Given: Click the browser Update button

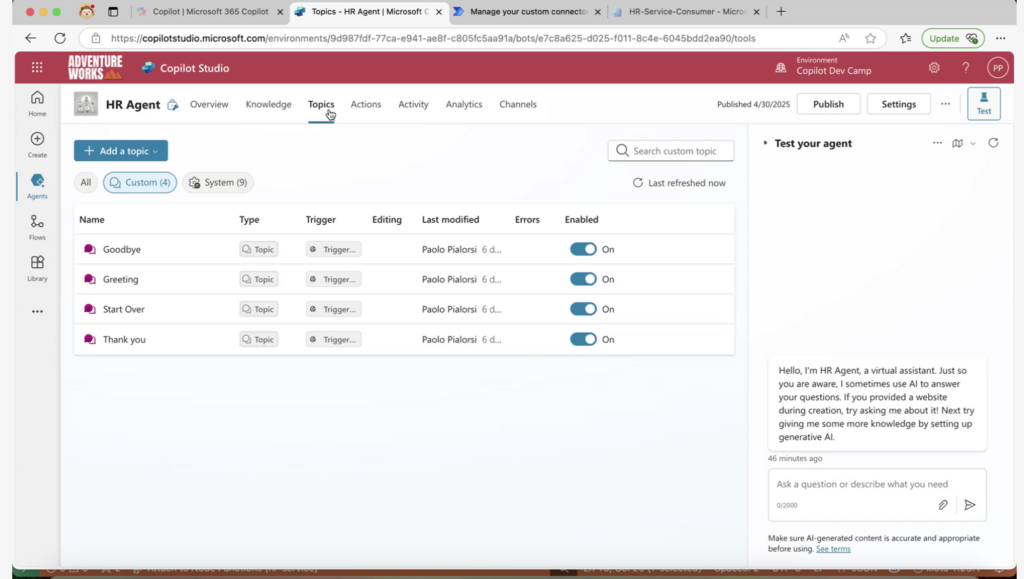Looking at the screenshot, I should (953, 38).
